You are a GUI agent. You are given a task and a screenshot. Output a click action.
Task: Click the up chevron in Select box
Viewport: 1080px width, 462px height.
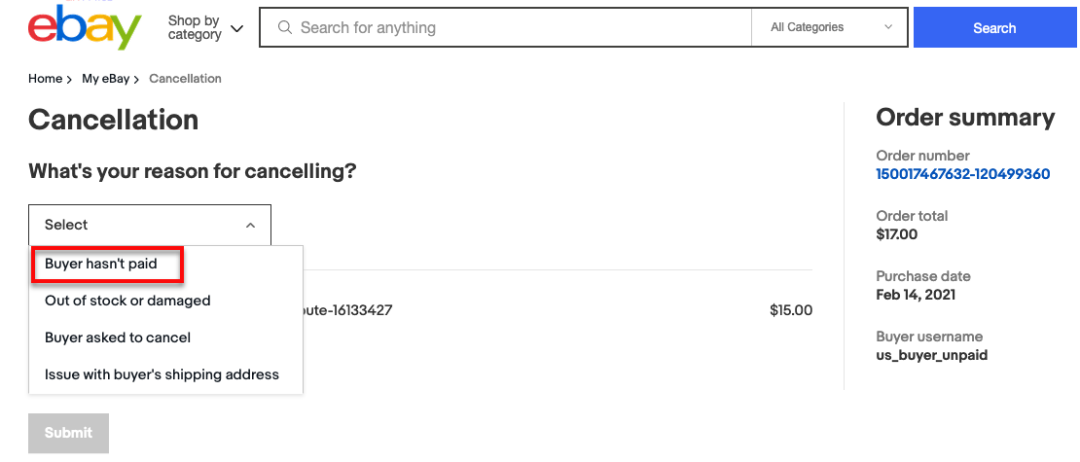pos(251,225)
